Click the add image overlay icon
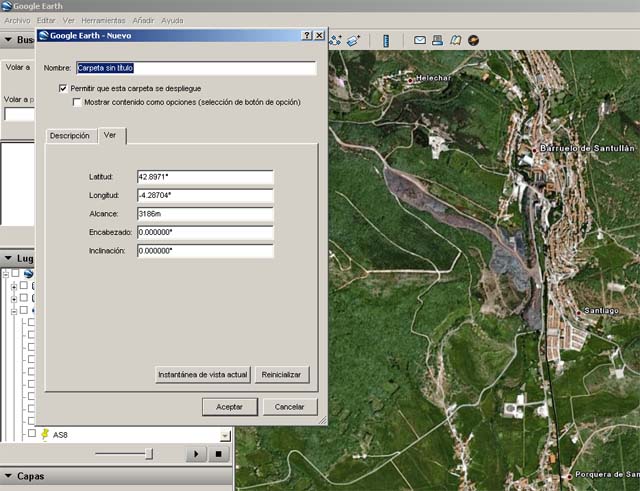This screenshot has height=491, width=640. pos(353,40)
